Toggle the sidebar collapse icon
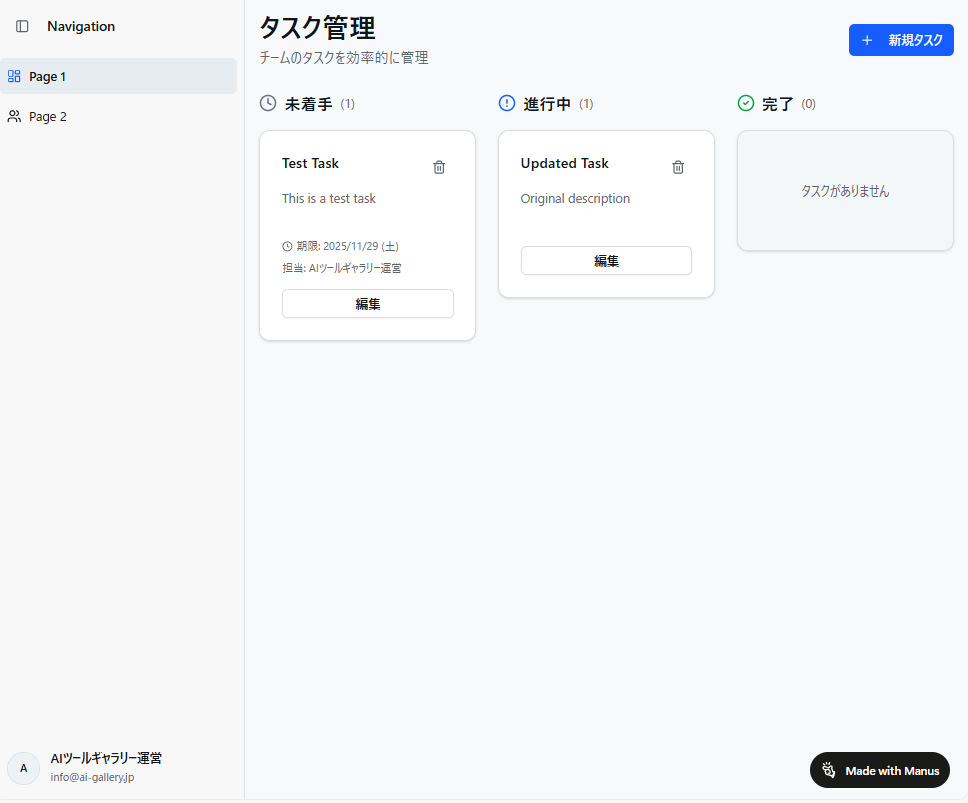The image size is (968, 803). [22, 26]
